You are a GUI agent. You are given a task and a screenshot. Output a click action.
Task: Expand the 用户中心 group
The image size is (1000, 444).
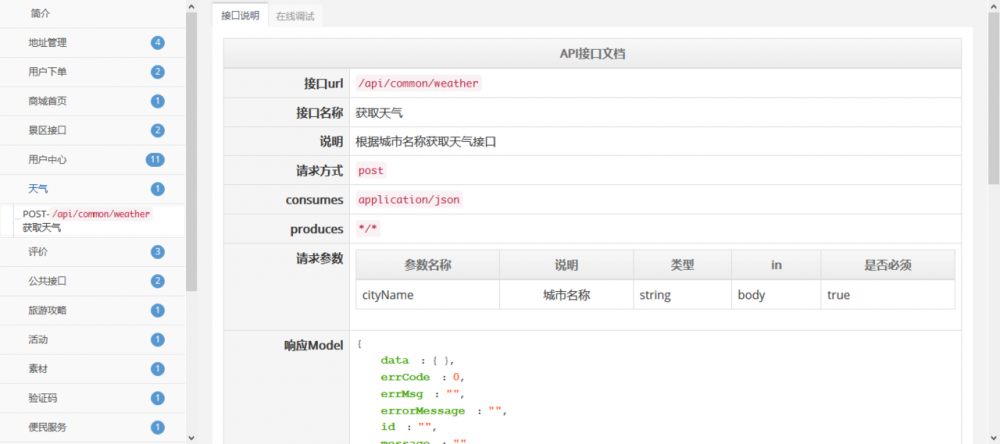(92, 160)
